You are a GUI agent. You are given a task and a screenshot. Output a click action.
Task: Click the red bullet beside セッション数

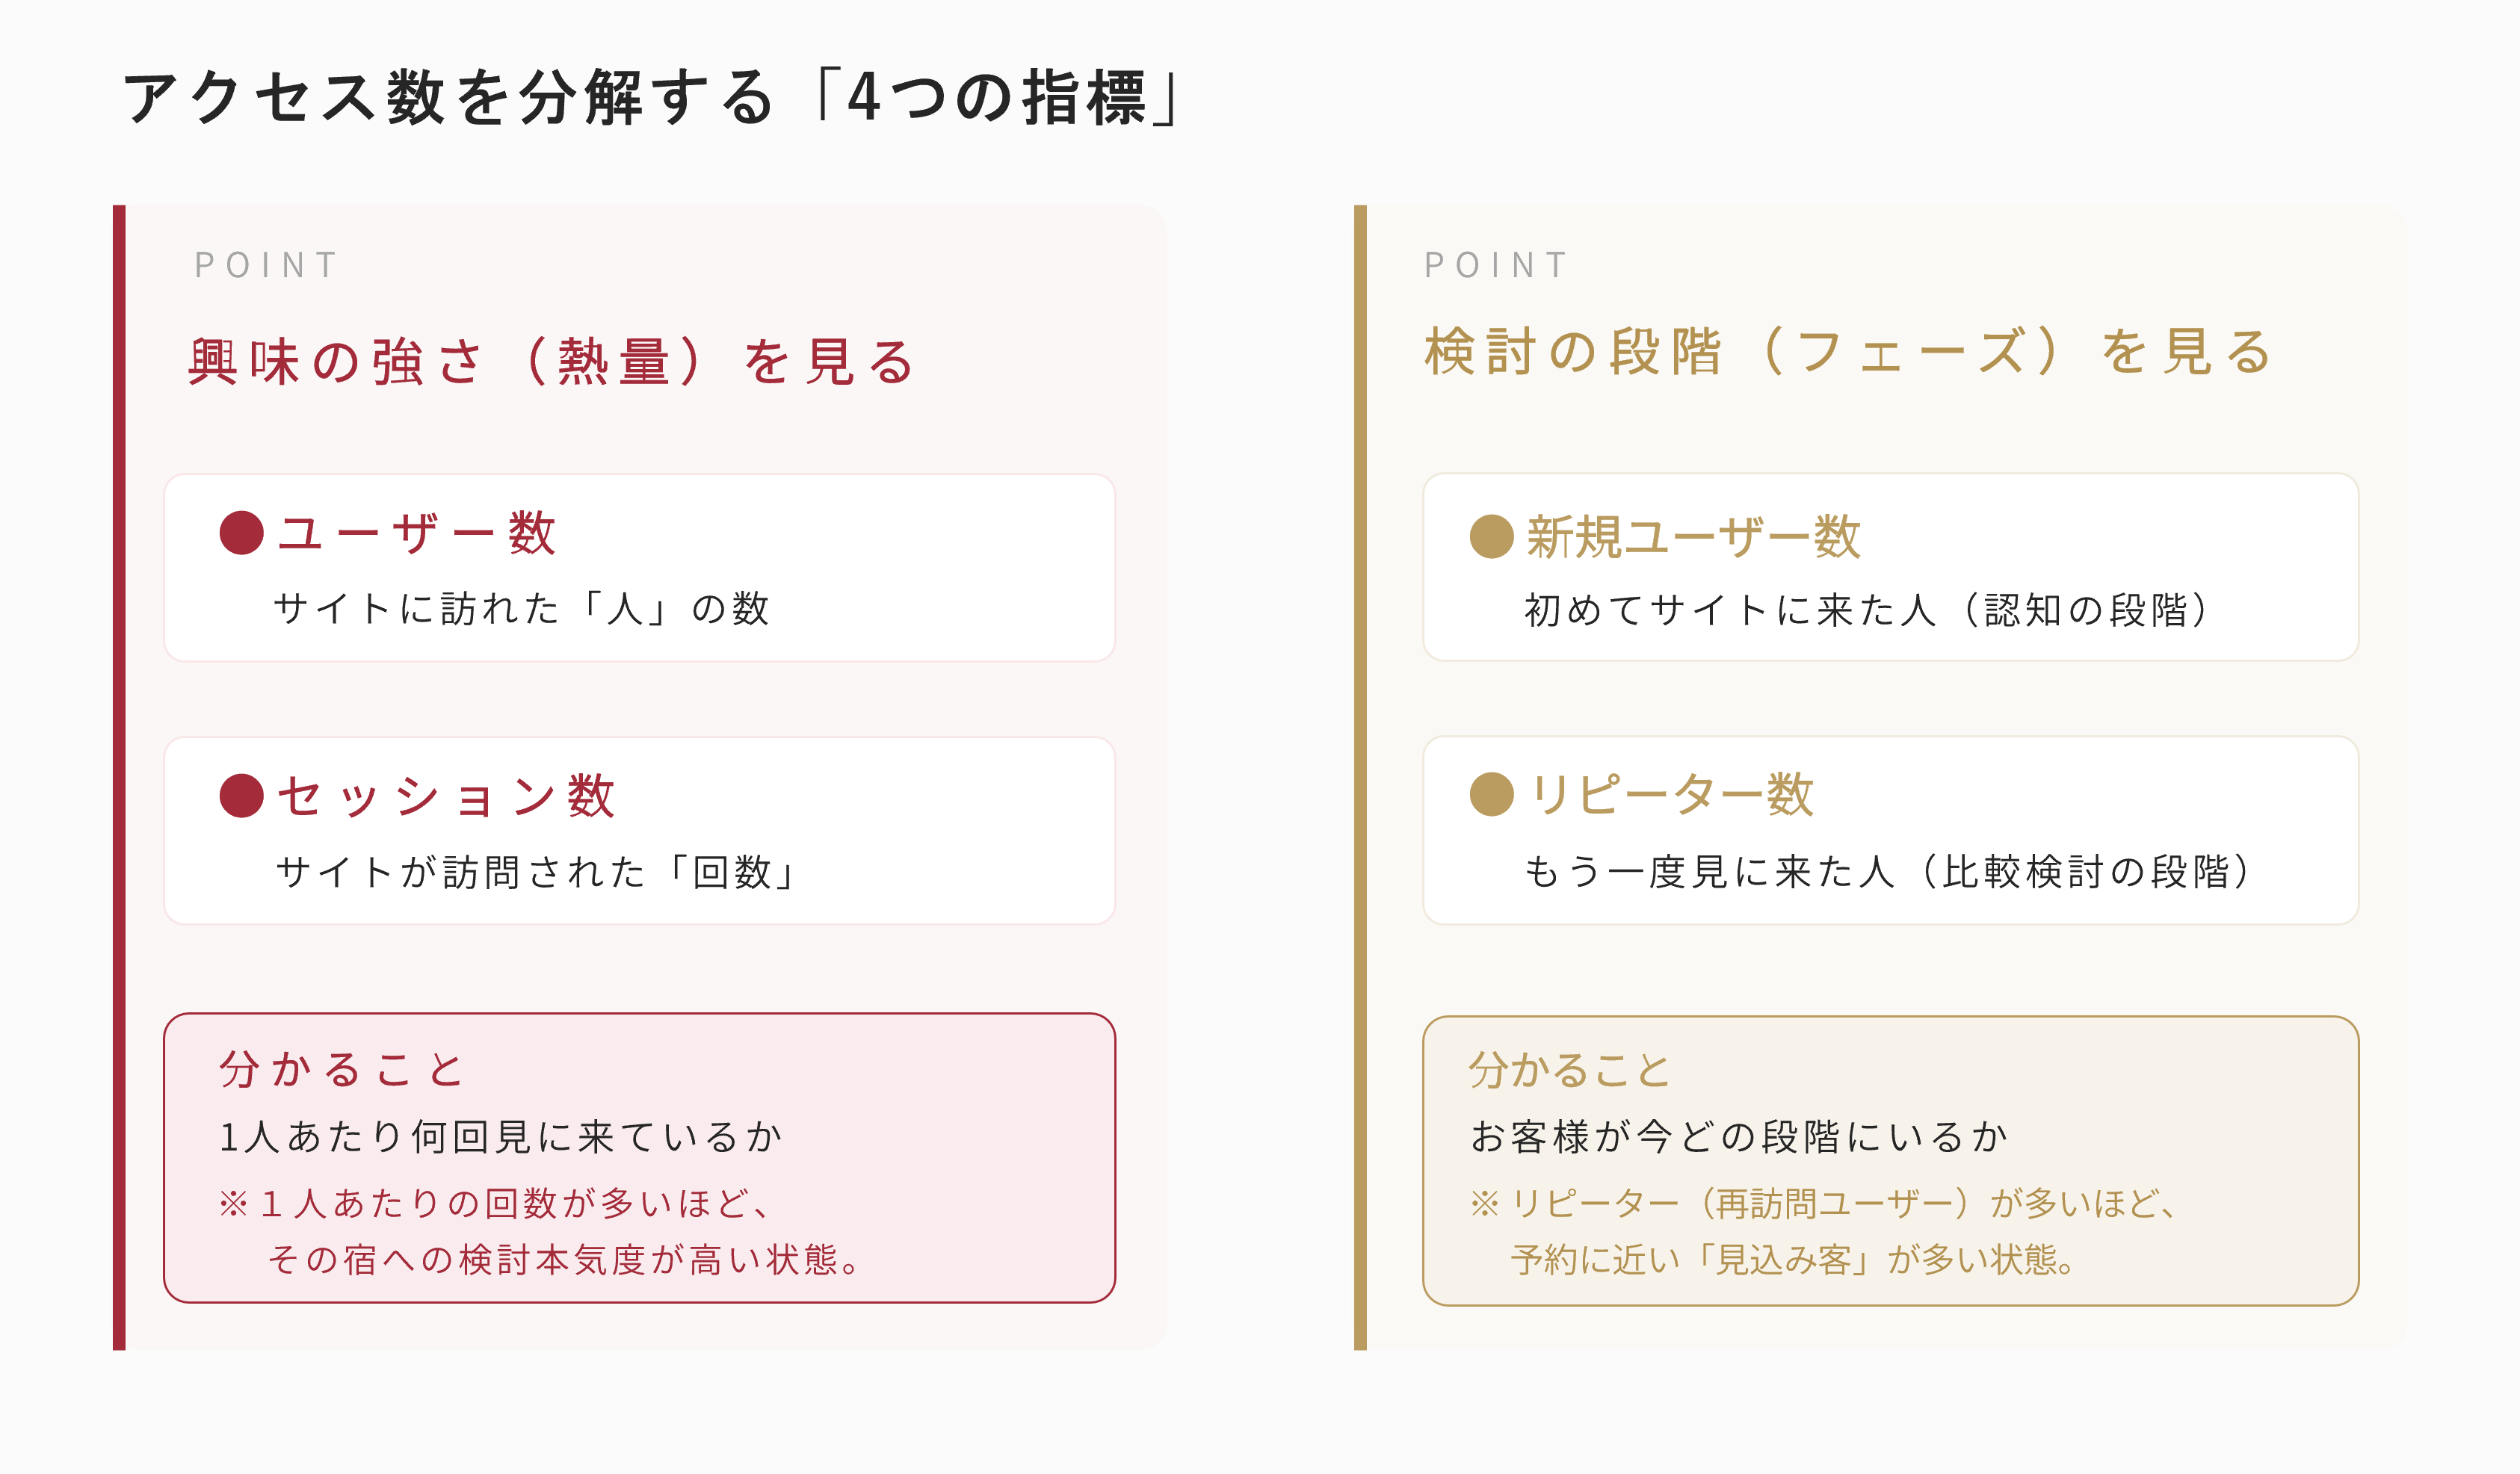pos(241,796)
